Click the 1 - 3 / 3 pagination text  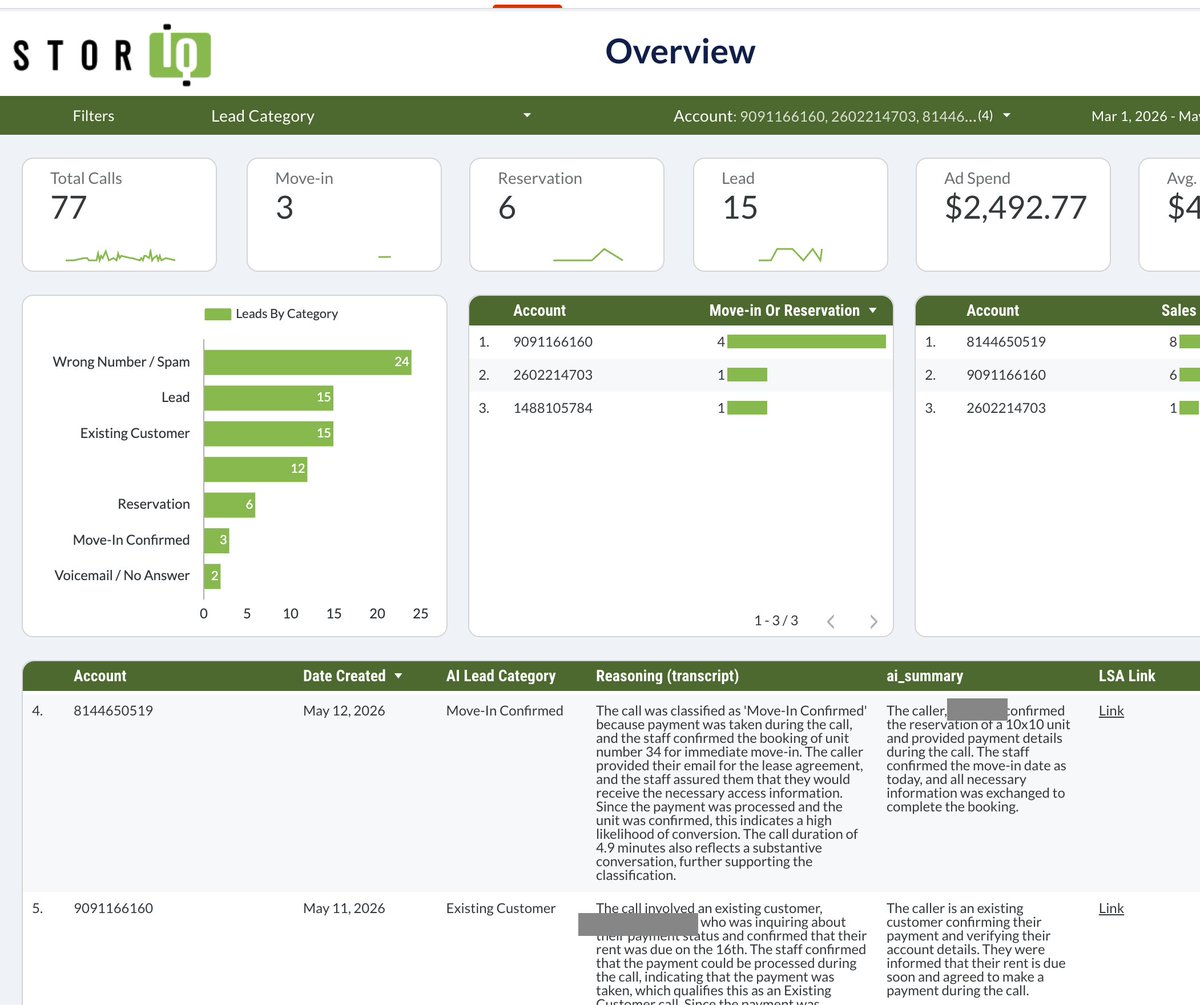point(776,621)
